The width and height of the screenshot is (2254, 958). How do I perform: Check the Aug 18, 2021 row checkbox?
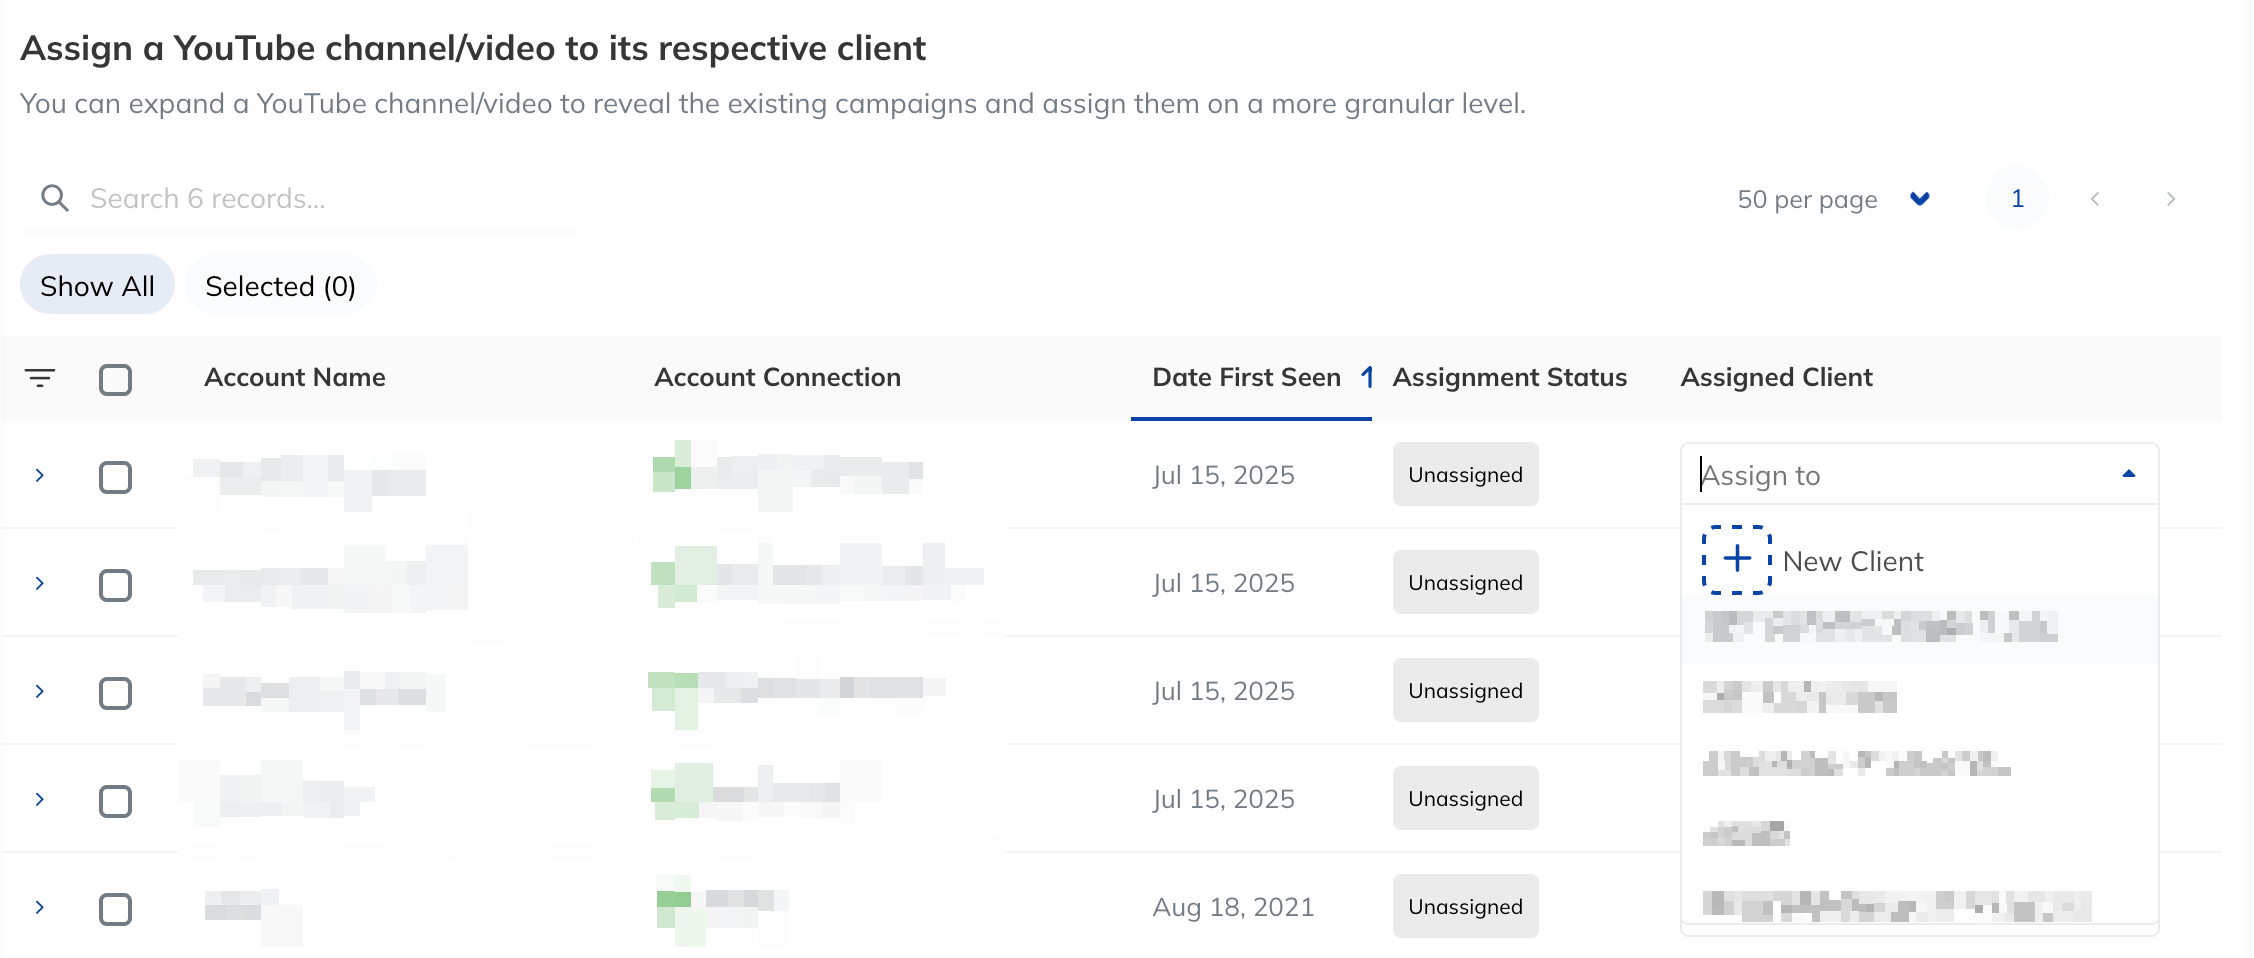pos(116,909)
